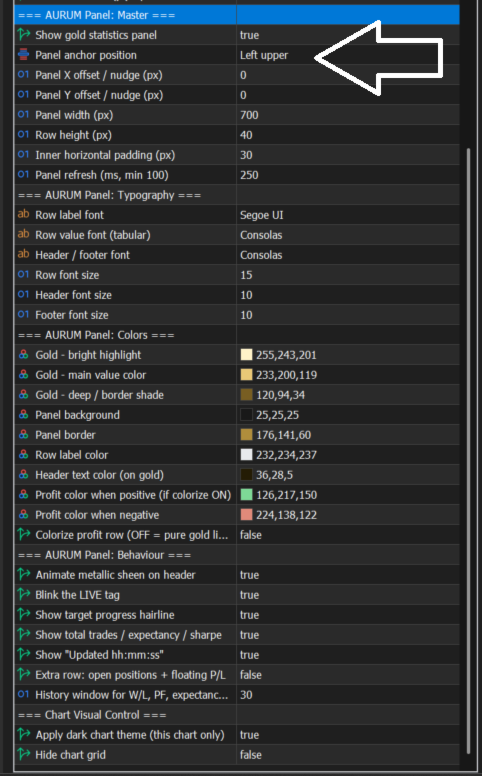
Task: Click the integer icon beside Row font size
Action: [x=23, y=274]
